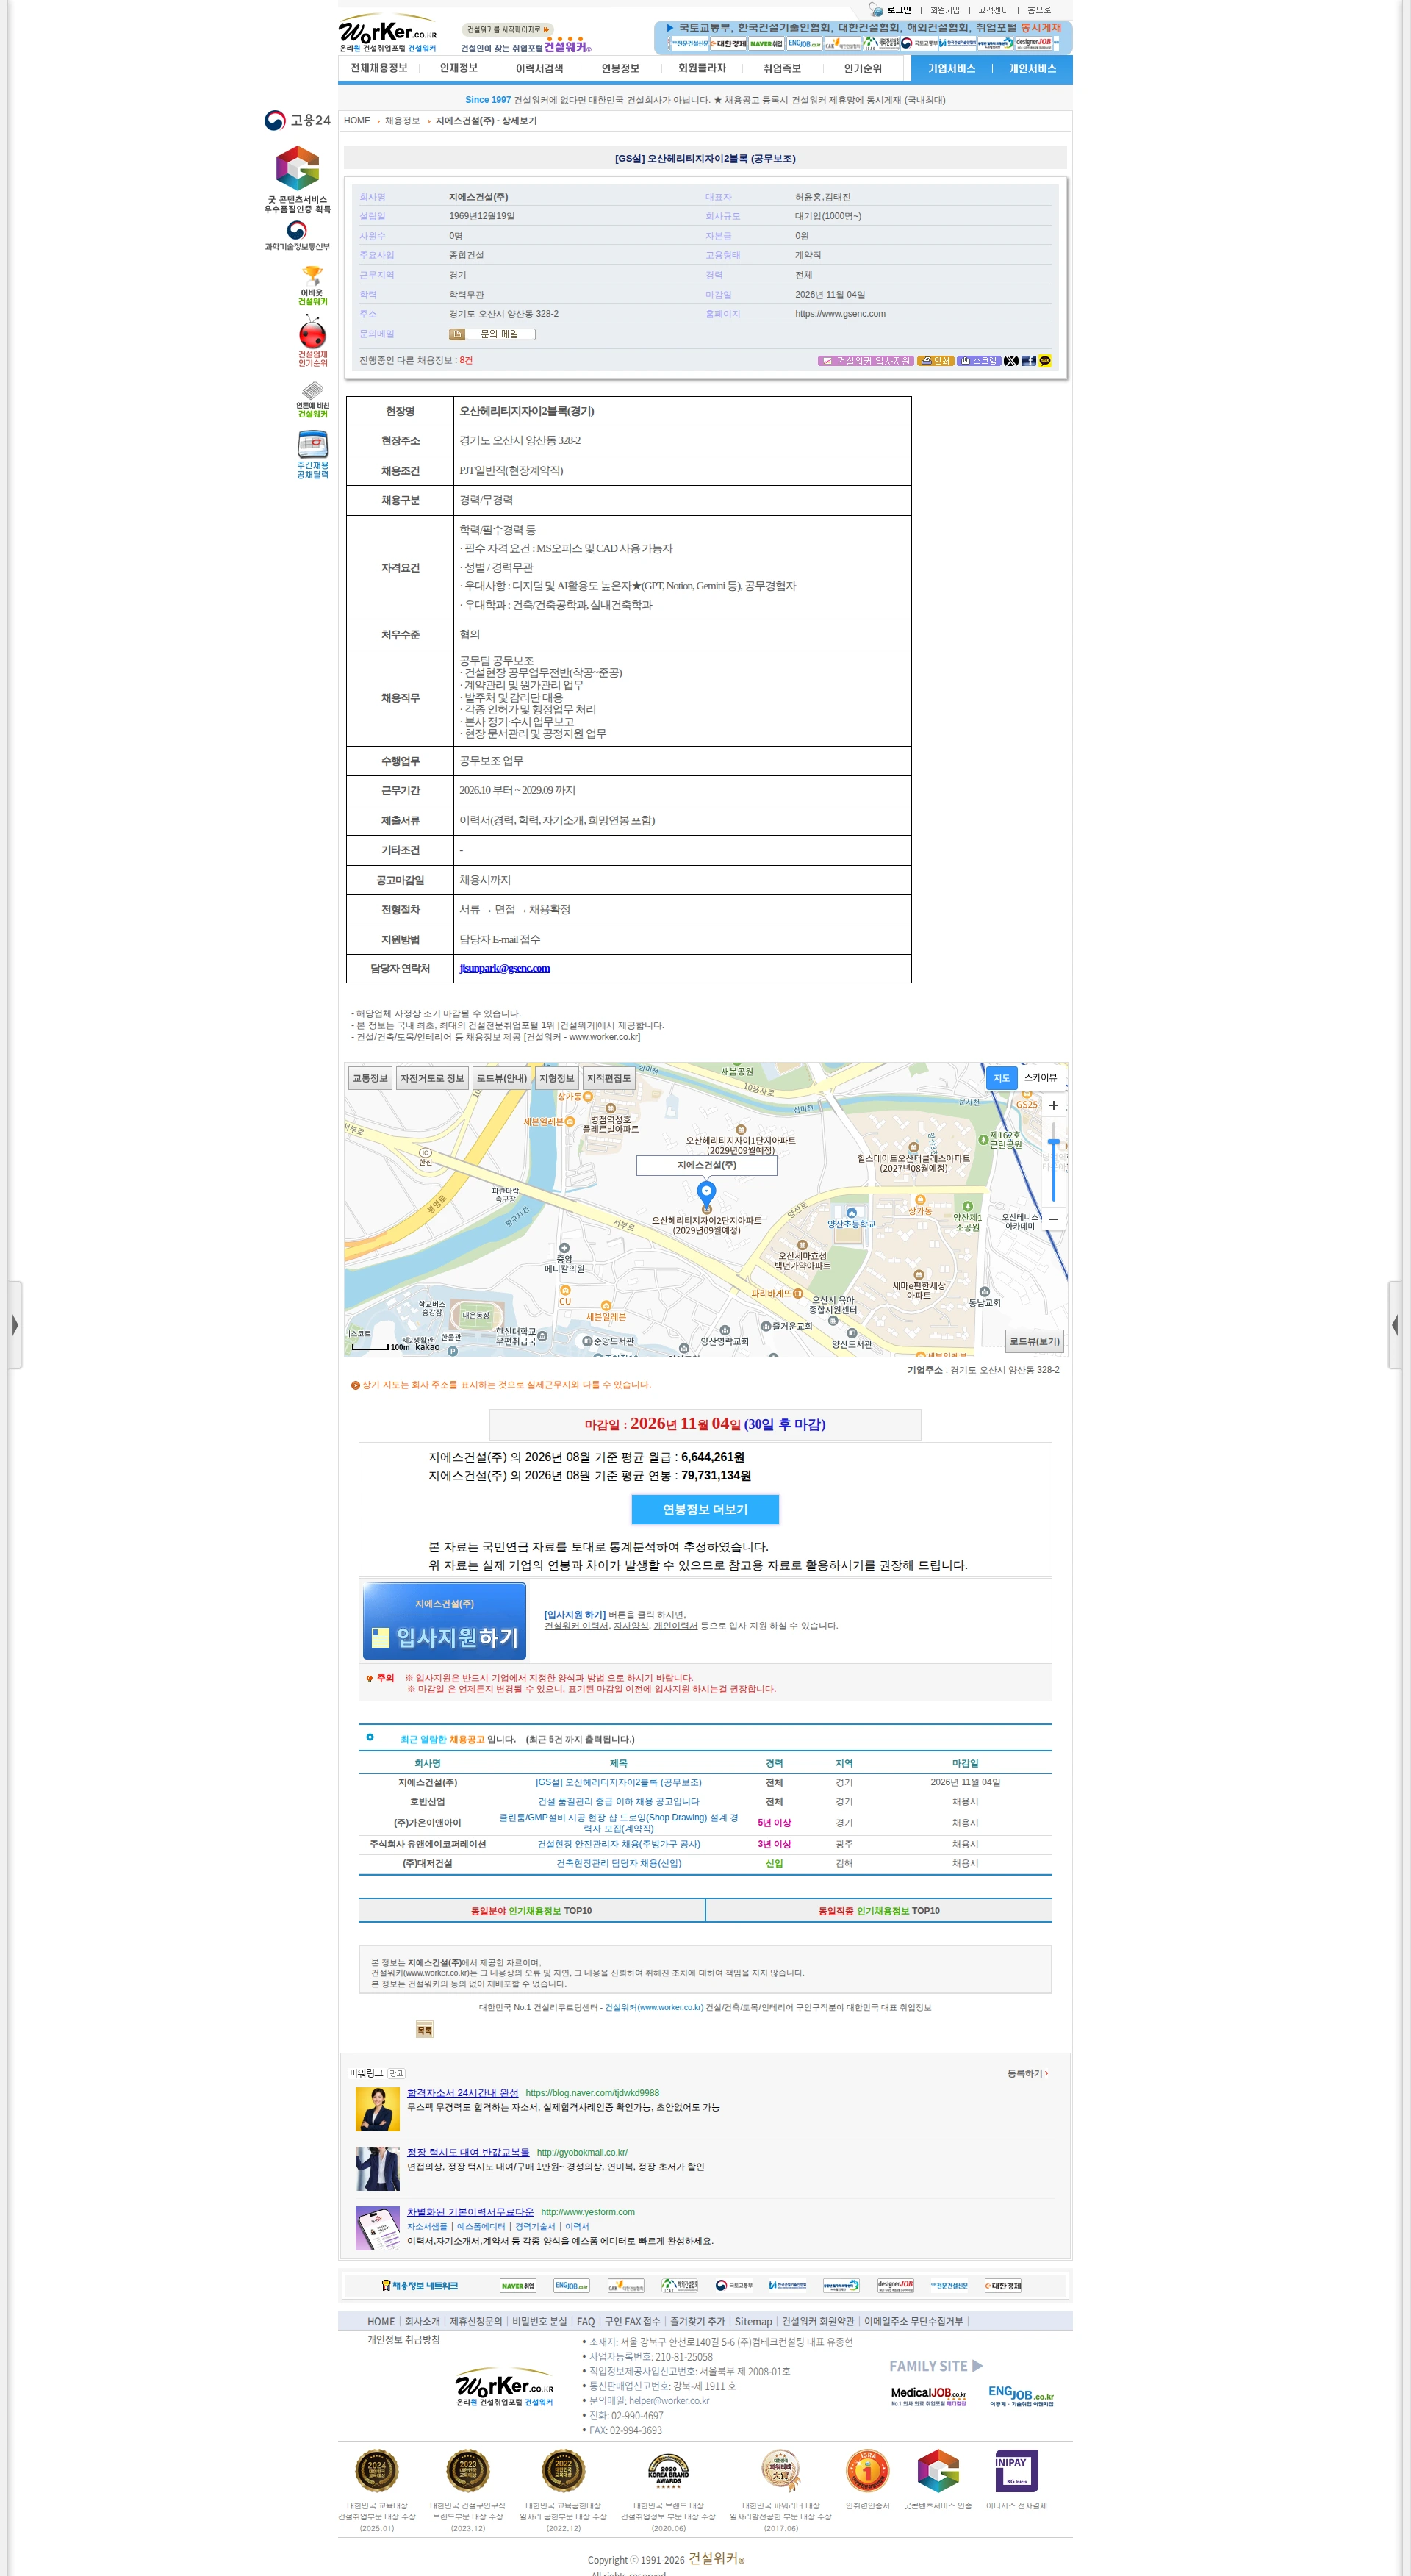The width and height of the screenshot is (1411, 2576).
Task: Open the 인재정보 menu
Action: point(459,68)
